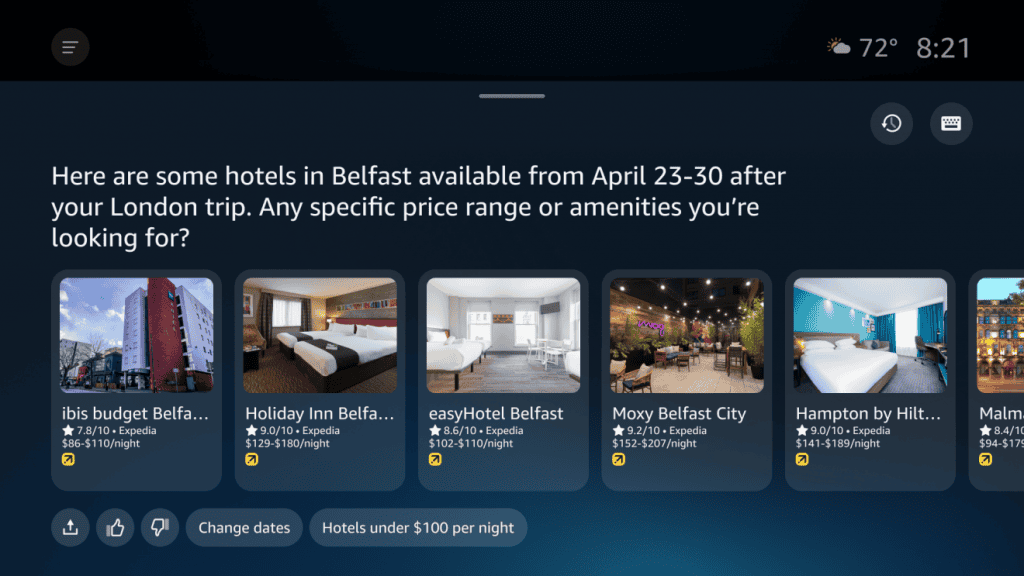Open the hamburger menu icon
This screenshot has width=1024, height=576.
coord(70,47)
